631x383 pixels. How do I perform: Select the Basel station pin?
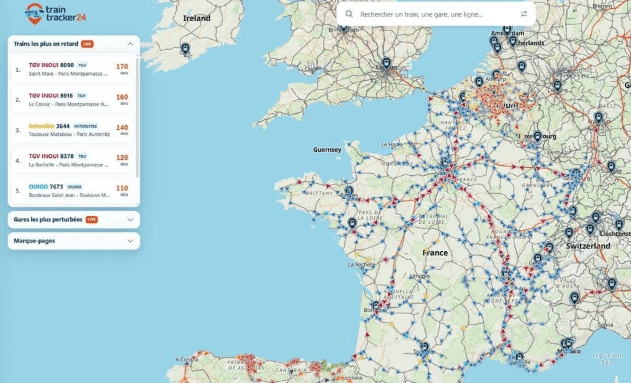[573, 212]
